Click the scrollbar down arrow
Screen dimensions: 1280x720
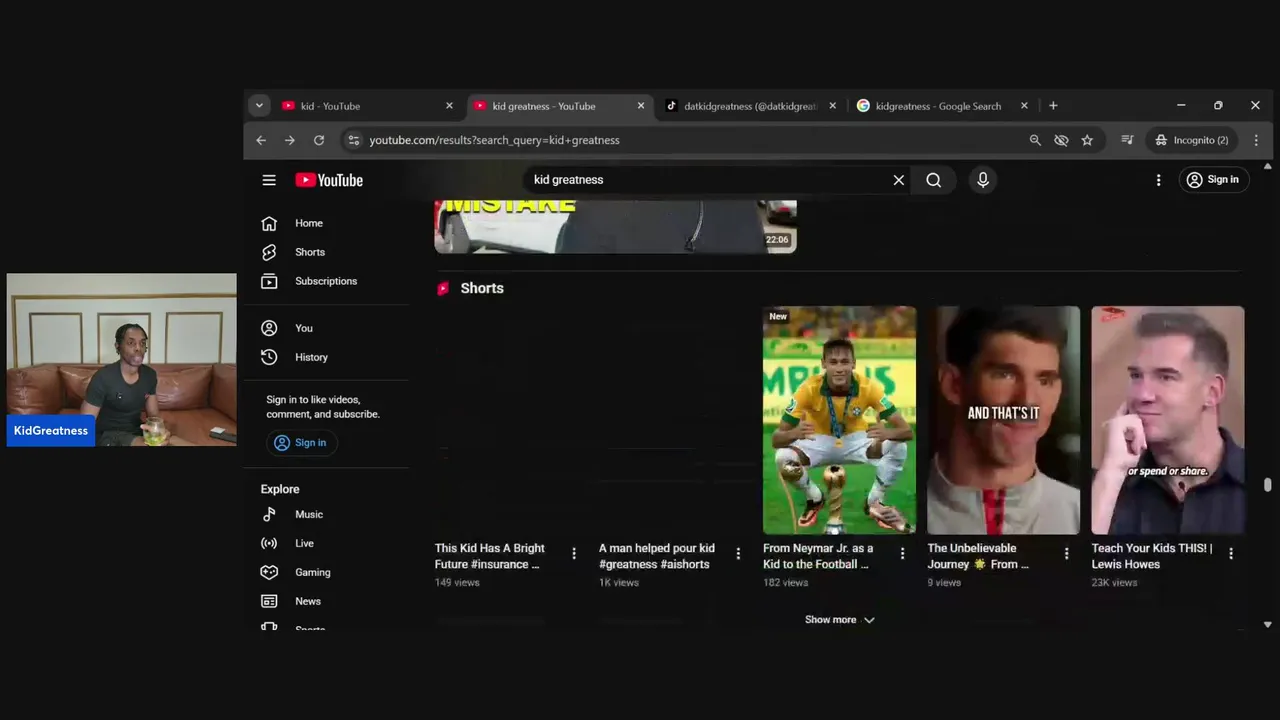tap(1268, 625)
